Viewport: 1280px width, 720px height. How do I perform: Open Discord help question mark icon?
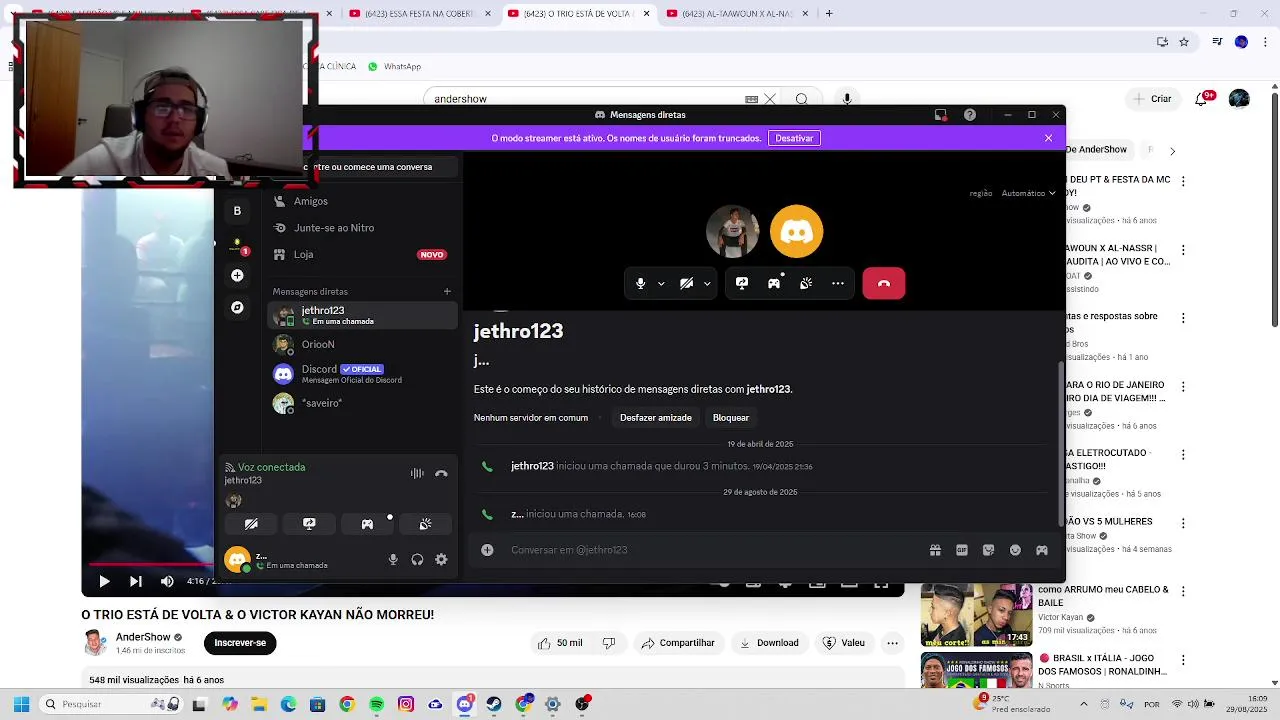point(970,115)
